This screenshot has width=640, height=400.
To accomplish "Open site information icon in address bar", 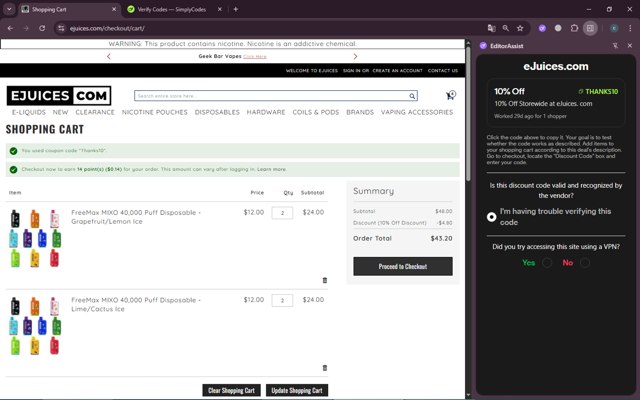I will coord(61,28).
